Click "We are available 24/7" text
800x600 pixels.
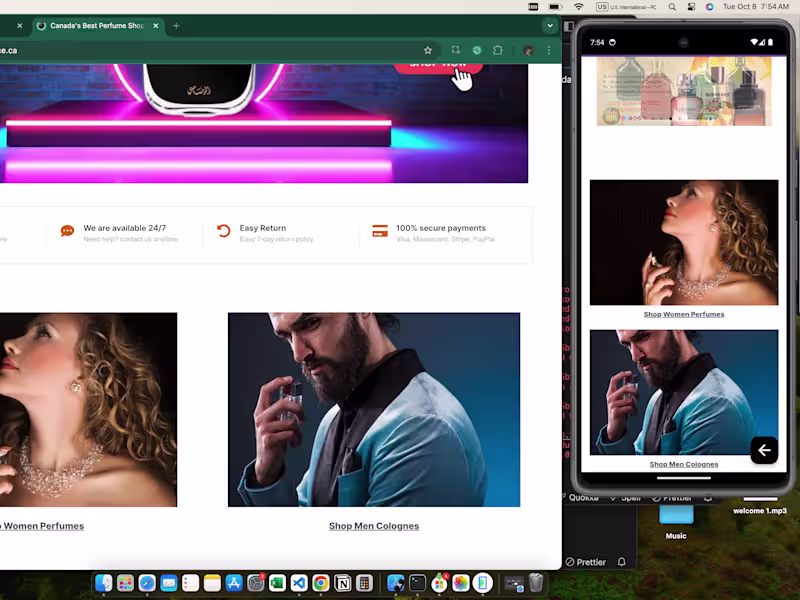pyautogui.click(x=124, y=228)
